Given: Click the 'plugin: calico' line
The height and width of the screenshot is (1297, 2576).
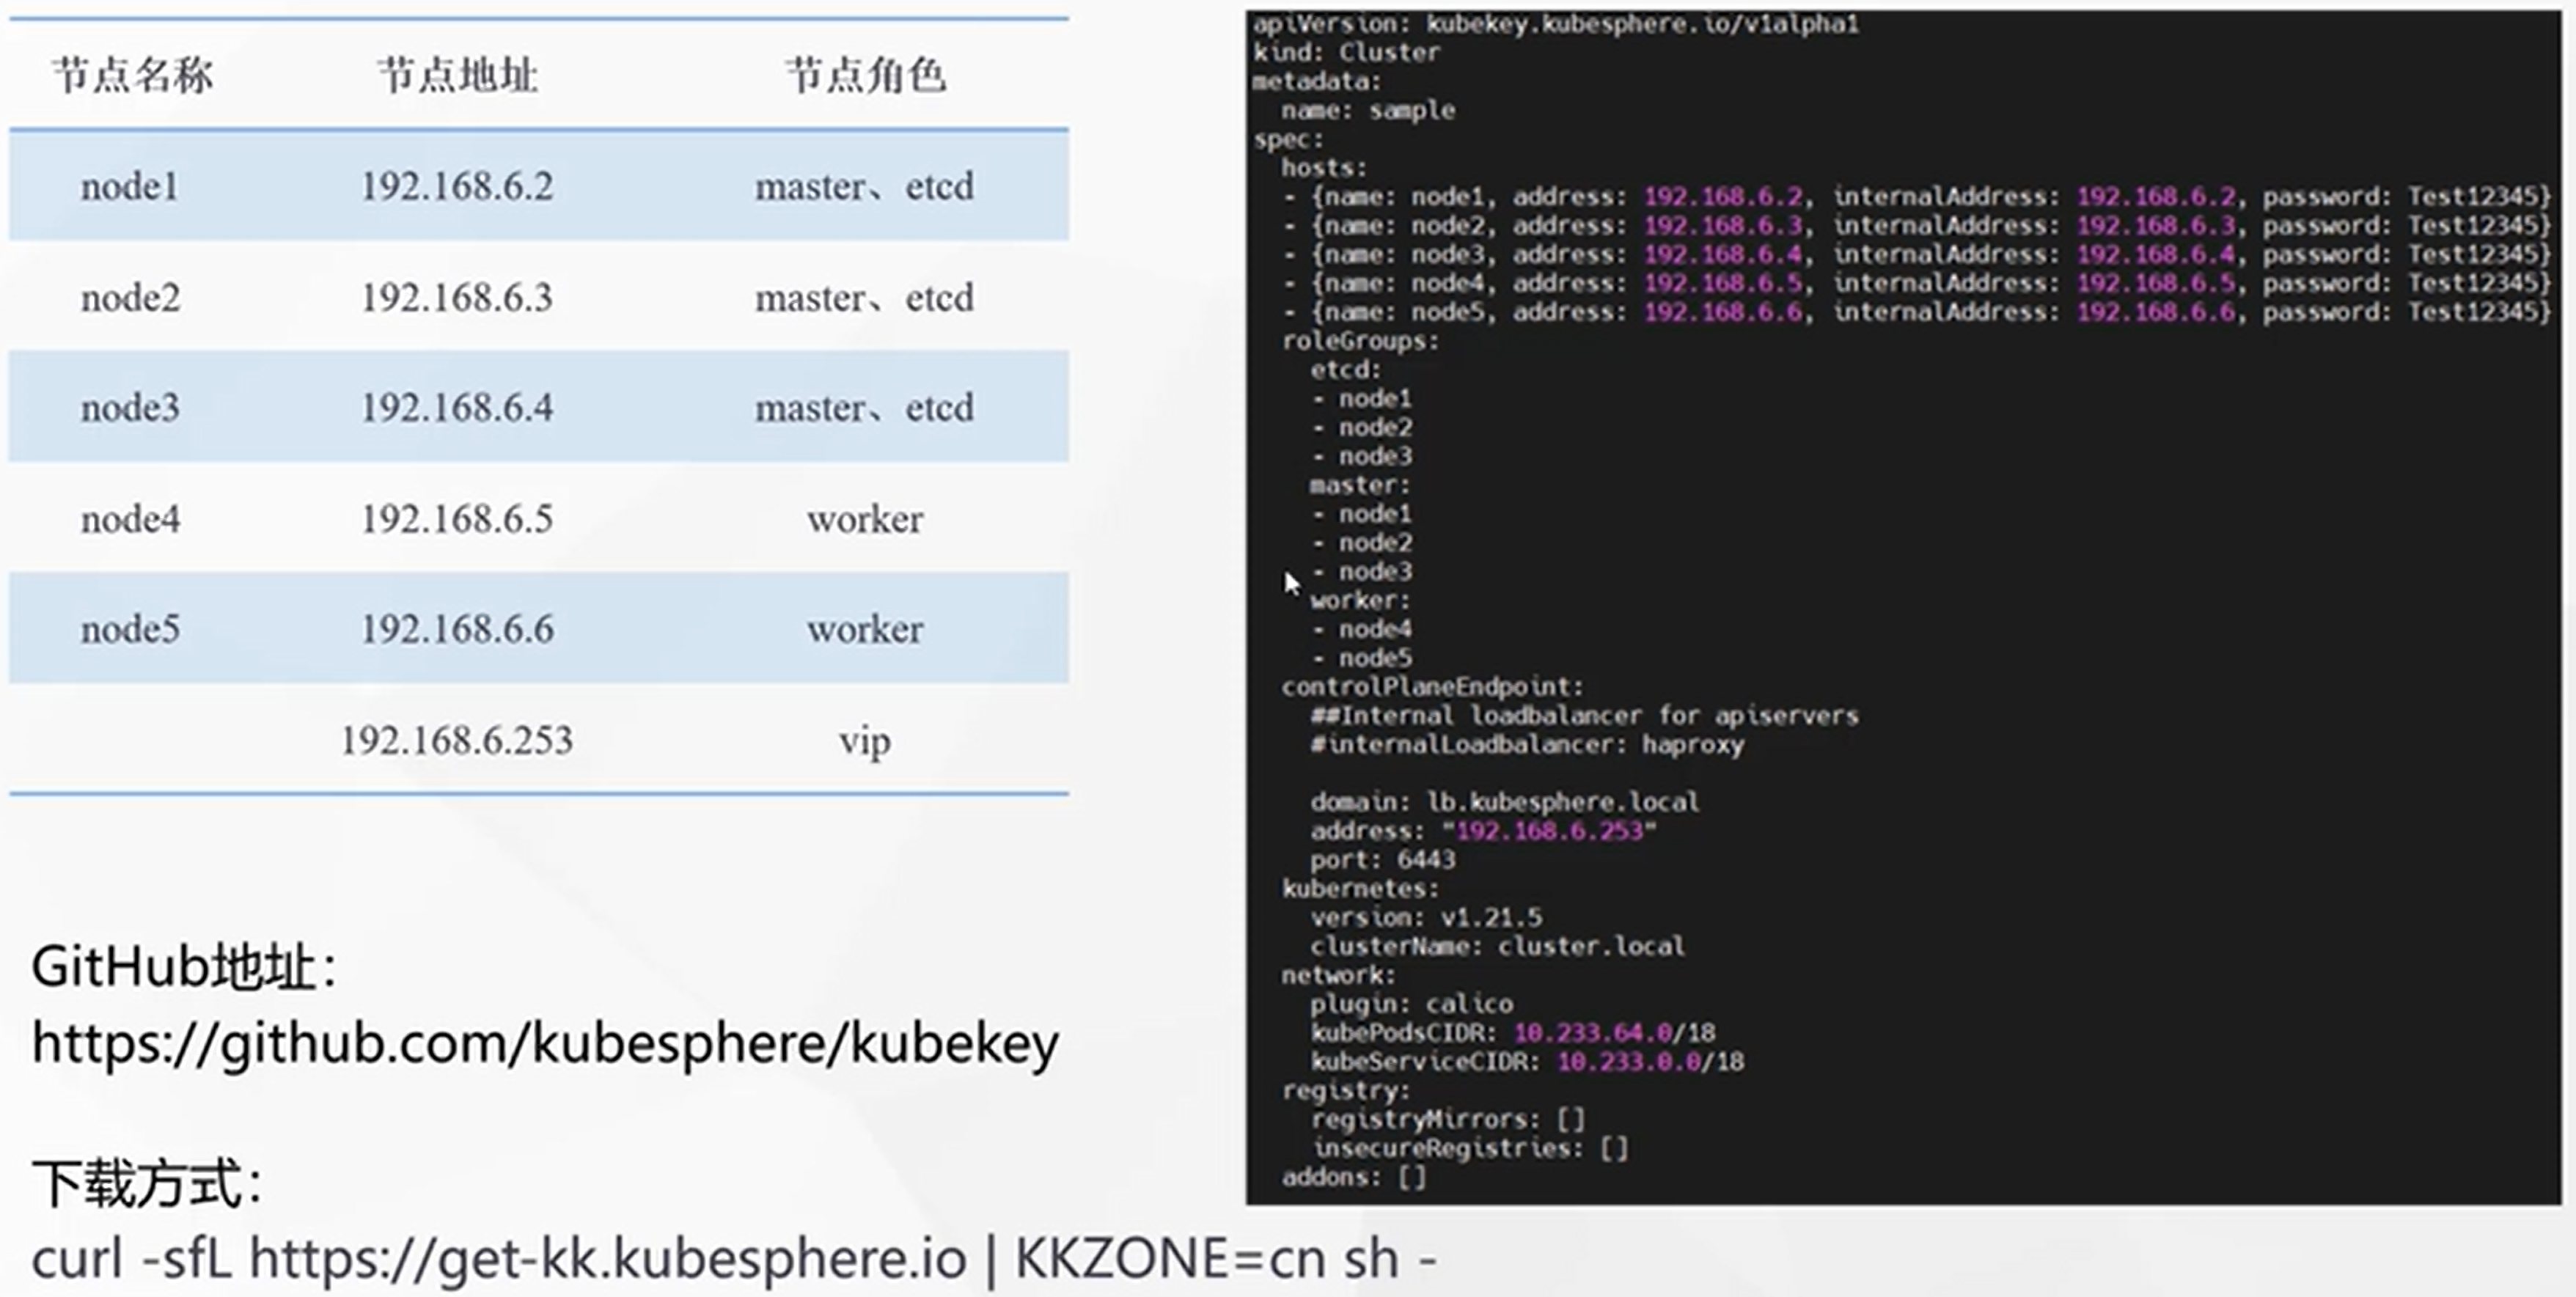Looking at the screenshot, I should 1411,1004.
